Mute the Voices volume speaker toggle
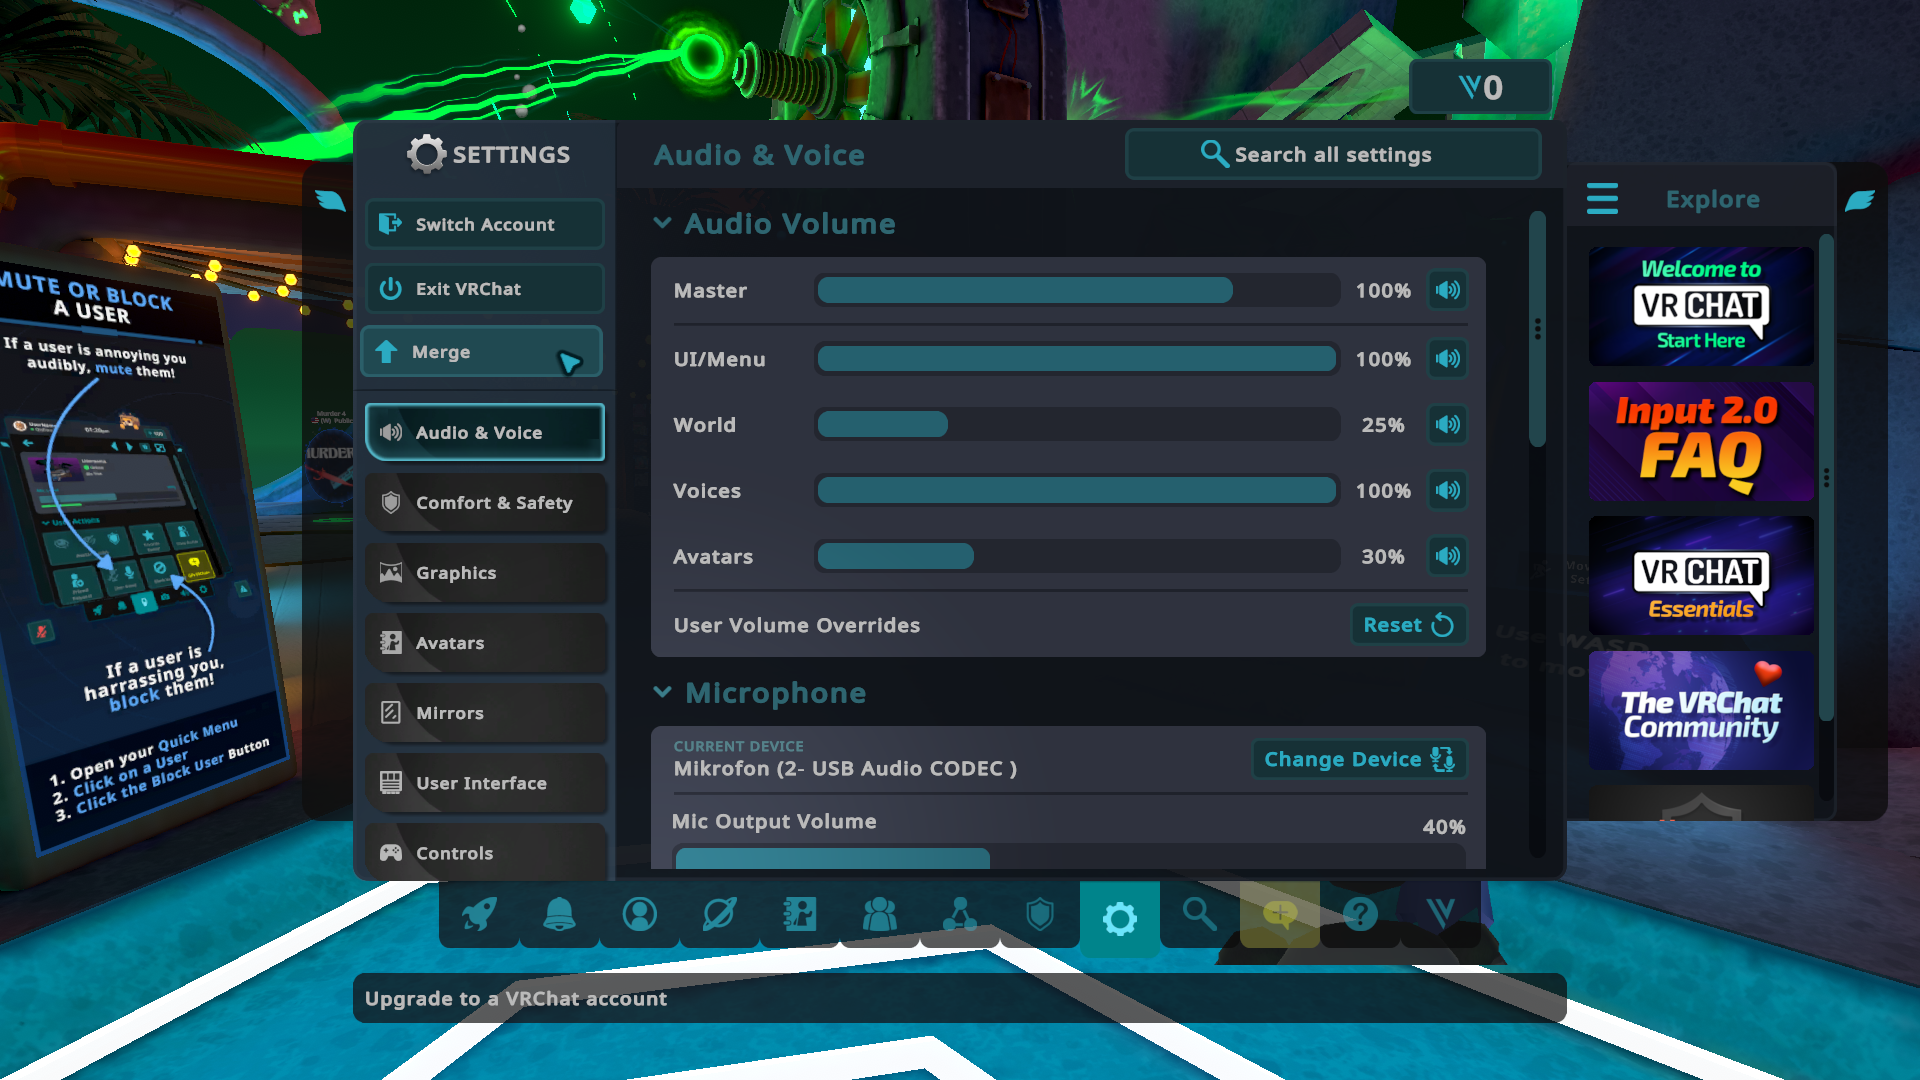Viewport: 1920px width, 1080px height. (1447, 491)
